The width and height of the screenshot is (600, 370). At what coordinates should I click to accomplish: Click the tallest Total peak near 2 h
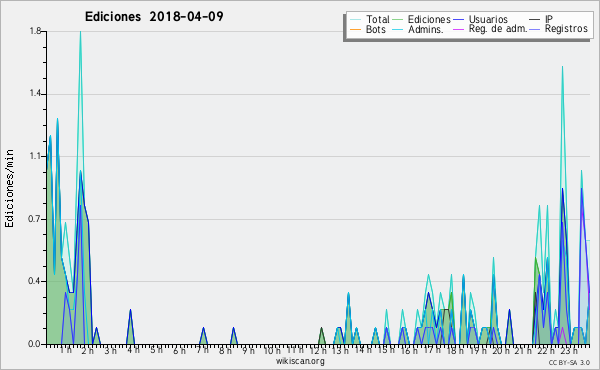80,32
